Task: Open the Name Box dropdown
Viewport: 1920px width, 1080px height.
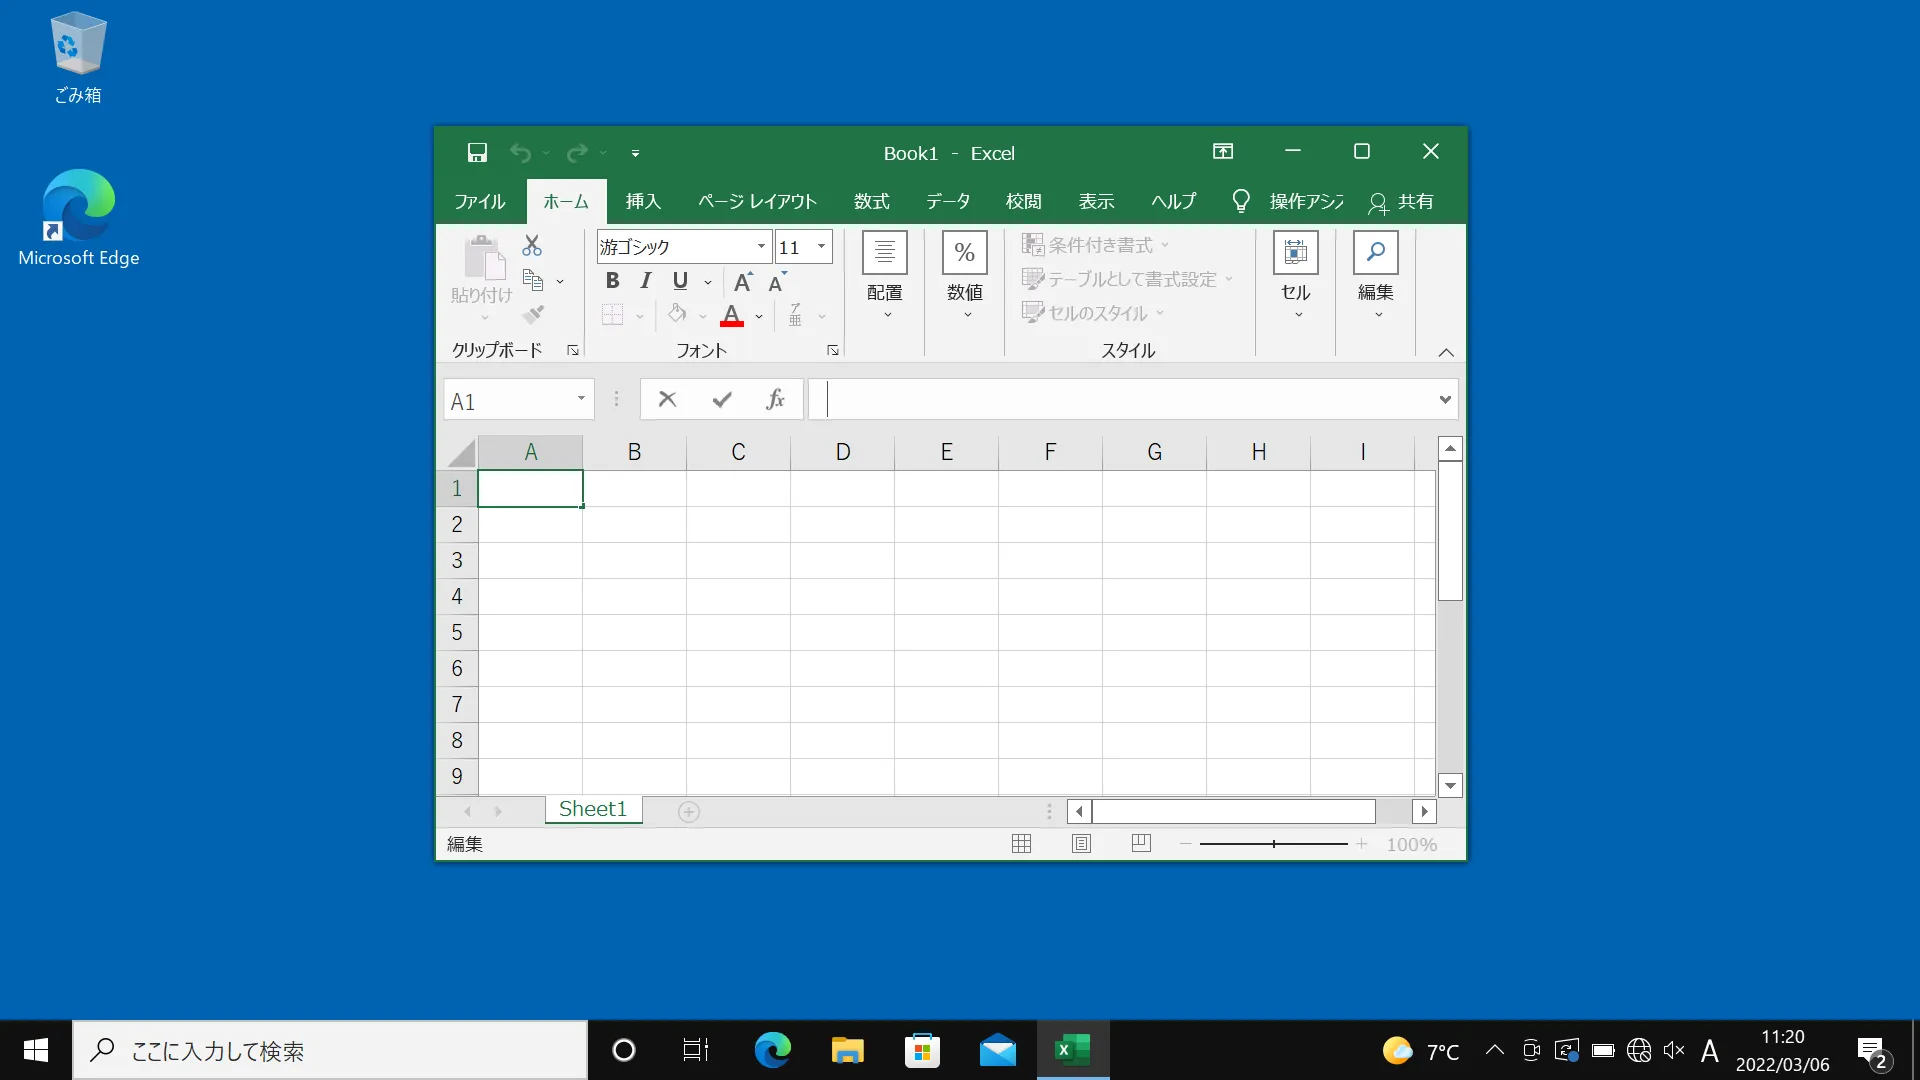Action: [581, 399]
